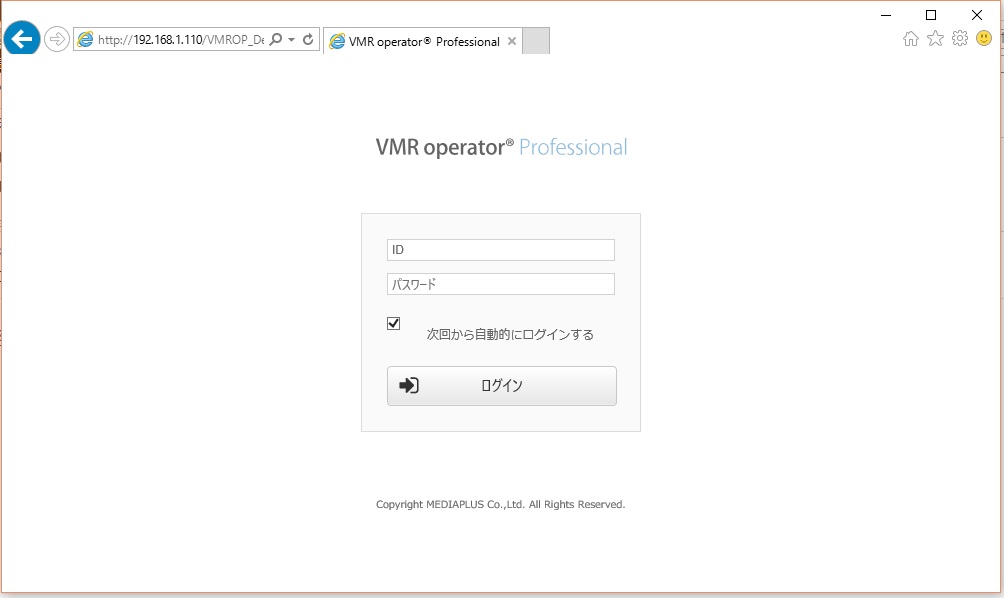Select the VMR operator Professional tab
This screenshot has height=598, width=1004.
(422, 42)
